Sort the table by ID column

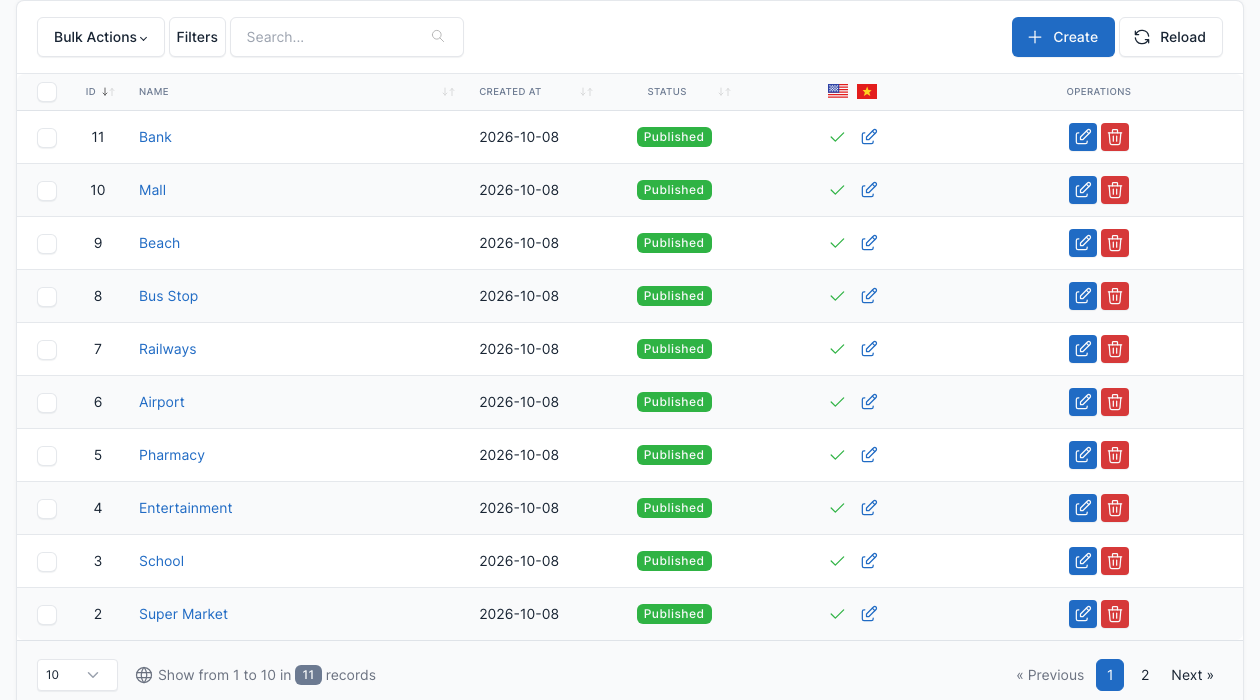coord(100,92)
